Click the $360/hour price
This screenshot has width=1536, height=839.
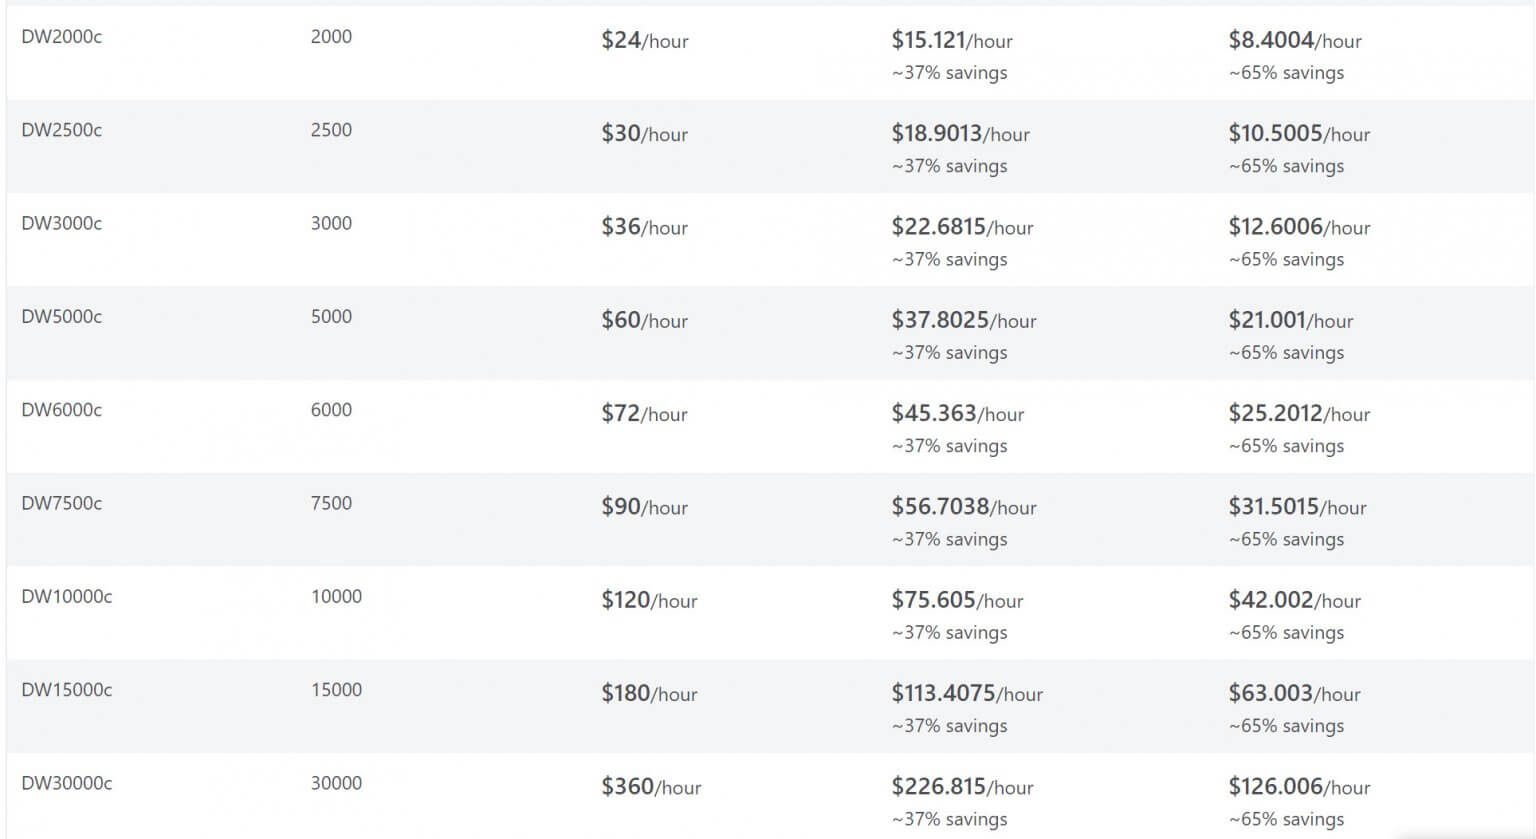[651, 787]
